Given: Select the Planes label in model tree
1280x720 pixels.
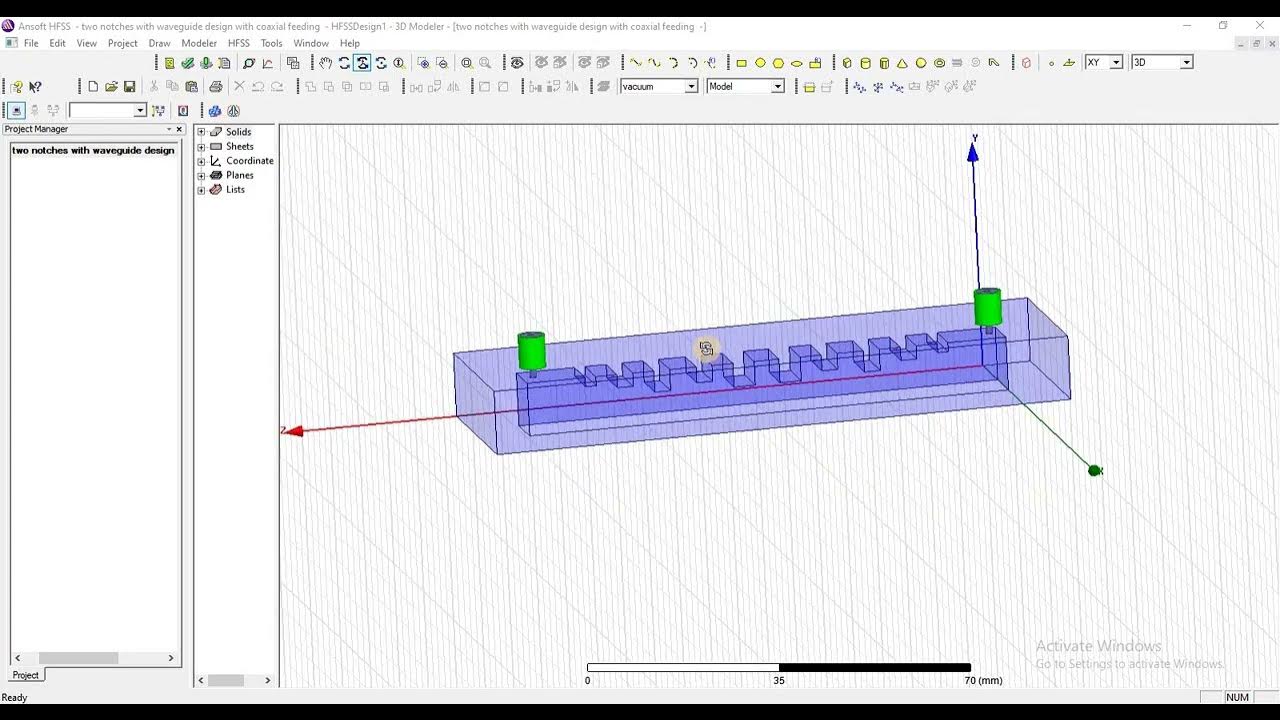Looking at the screenshot, I should pyautogui.click(x=240, y=176).
